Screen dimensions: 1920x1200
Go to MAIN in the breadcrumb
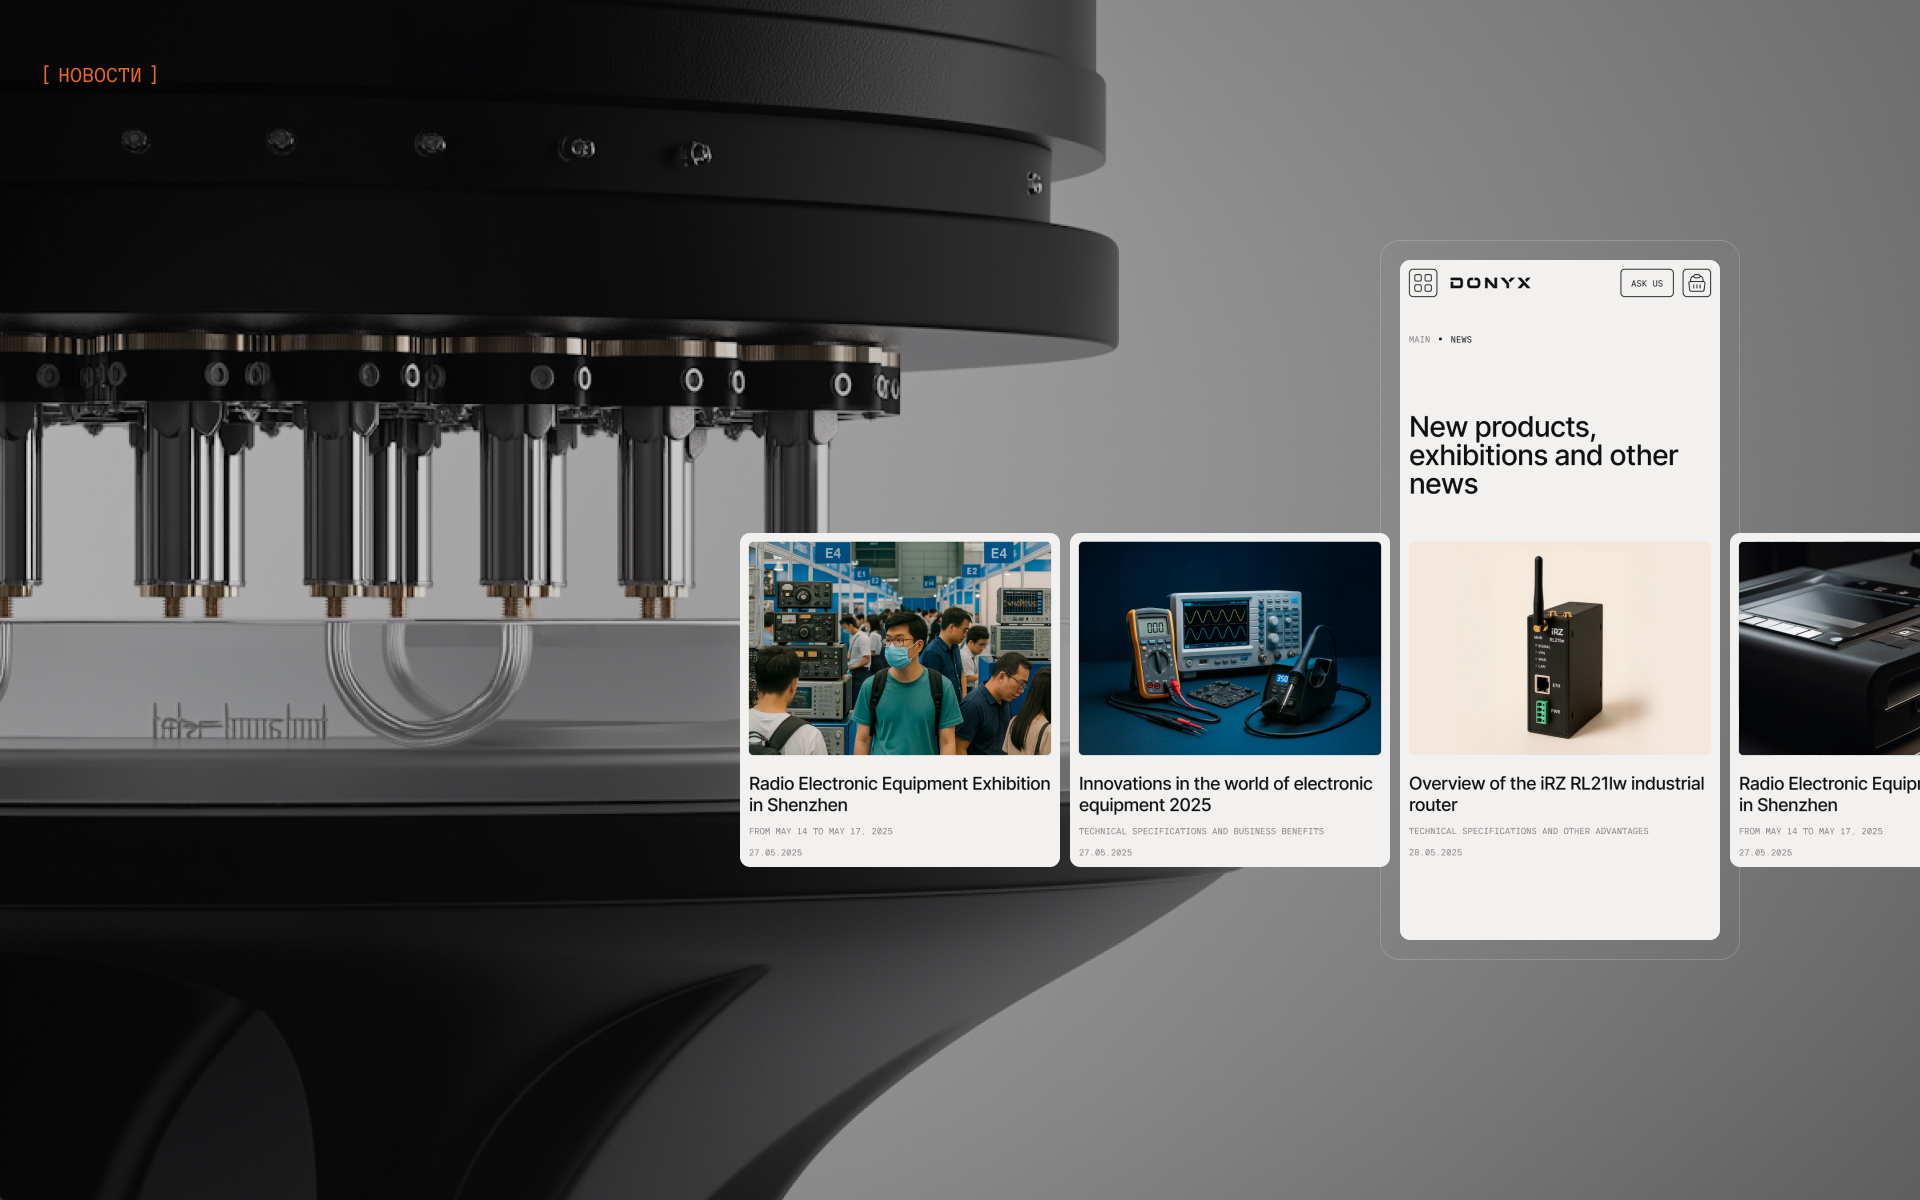pyautogui.click(x=1419, y=340)
